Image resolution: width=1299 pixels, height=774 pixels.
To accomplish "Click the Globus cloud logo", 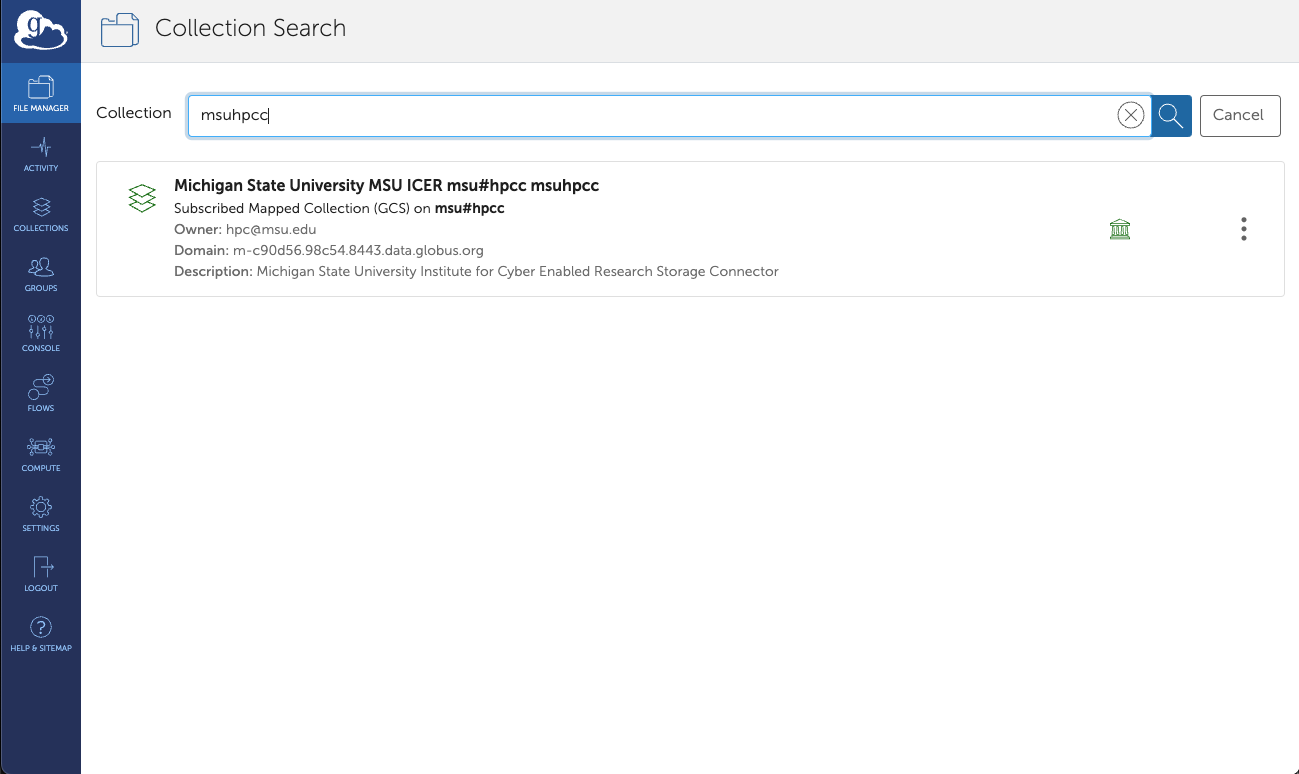I will (x=40, y=31).
